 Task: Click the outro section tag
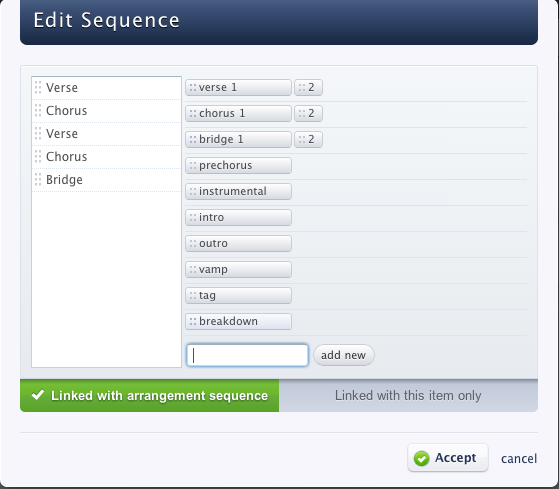(238, 243)
